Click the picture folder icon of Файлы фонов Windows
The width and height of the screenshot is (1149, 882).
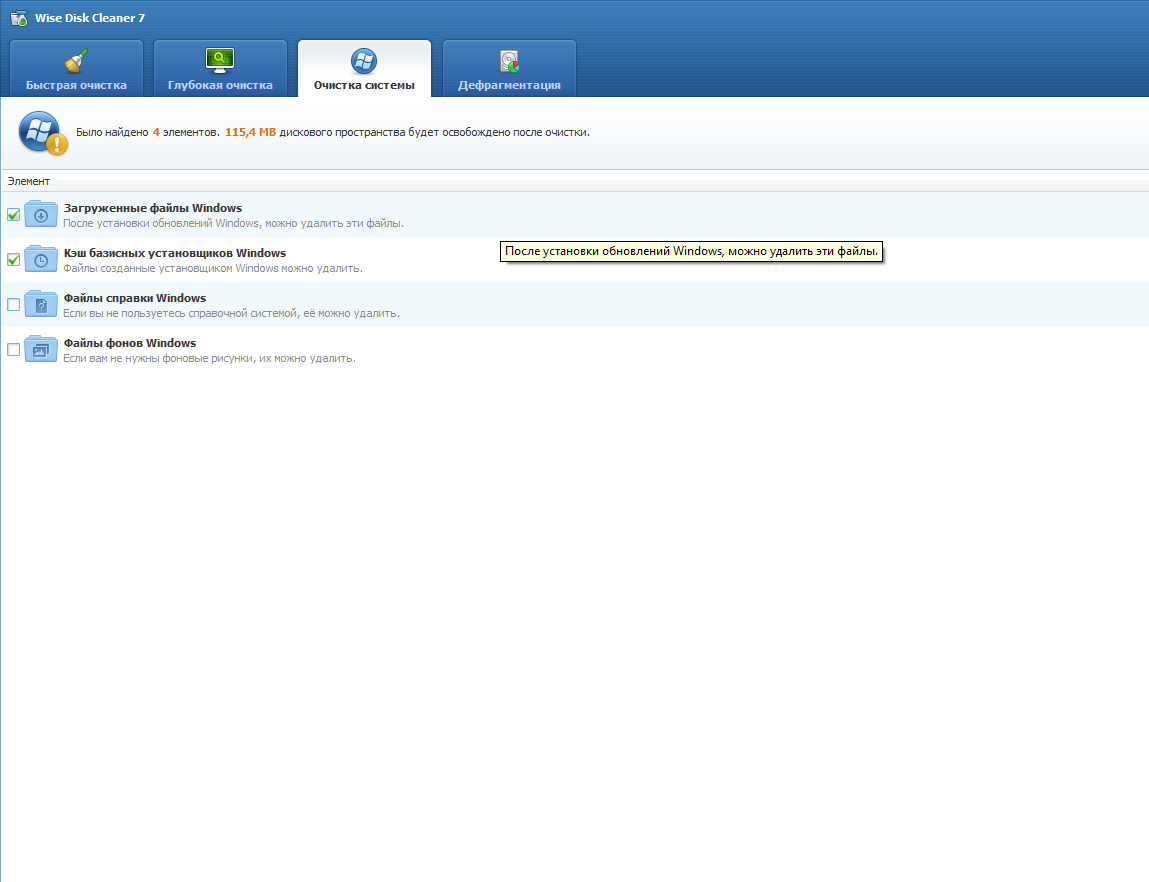click(41, 349)
